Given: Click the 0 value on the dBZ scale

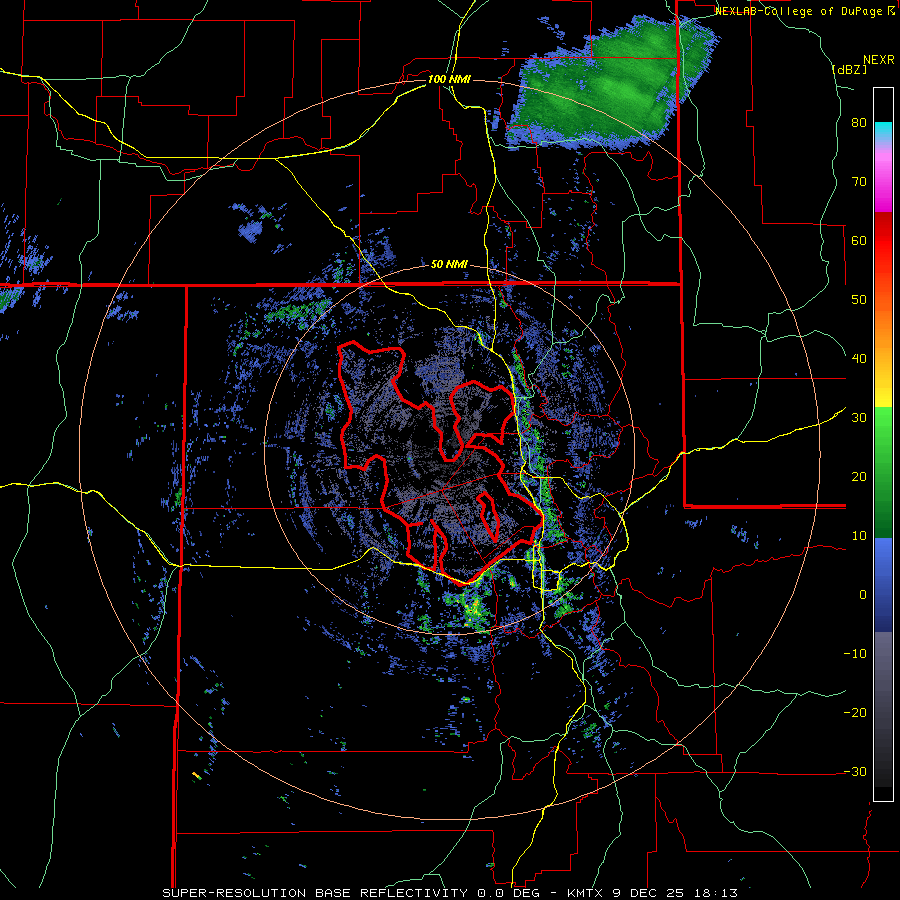Looking at the screenshot, I should (863, 595).
